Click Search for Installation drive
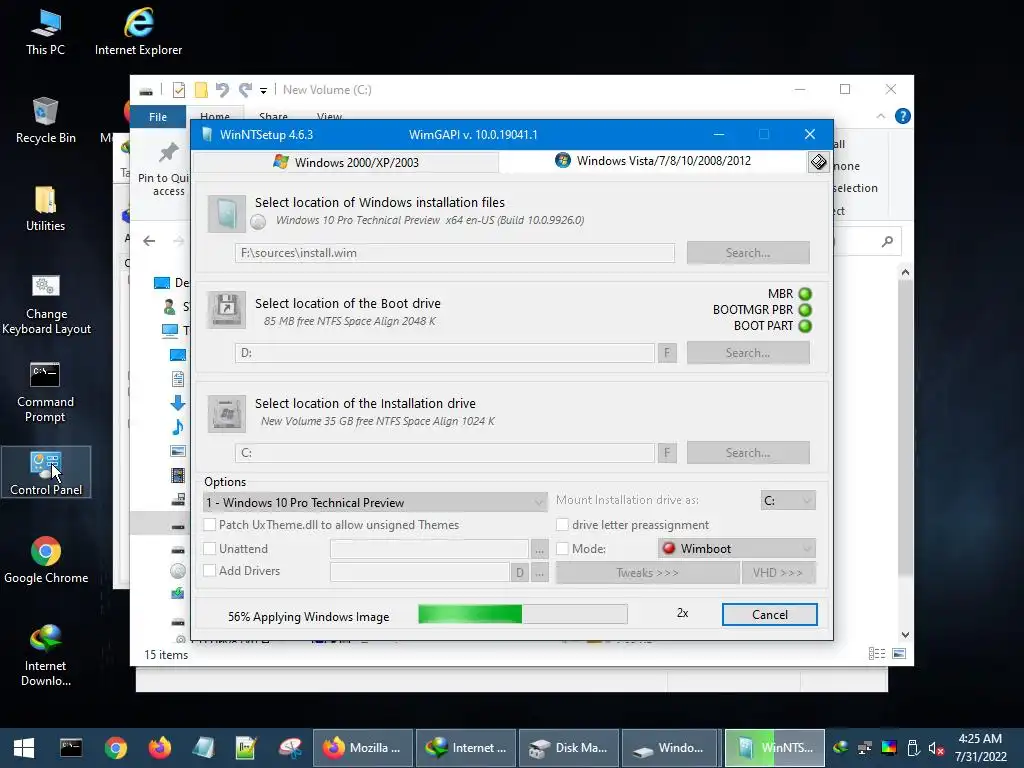Image resolution: width=1024 pixels, height=768 pixels. (748, 453)
